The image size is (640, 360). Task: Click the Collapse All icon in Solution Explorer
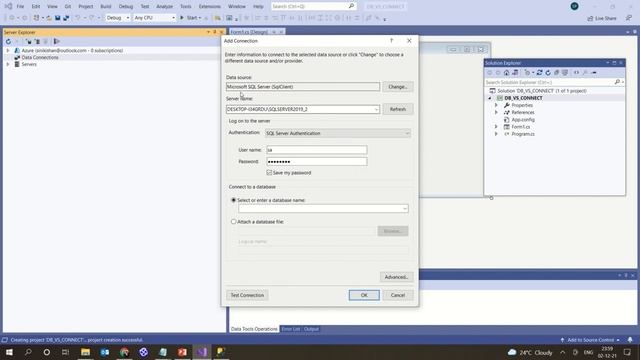pyautogui.click(x=556, y=73)
